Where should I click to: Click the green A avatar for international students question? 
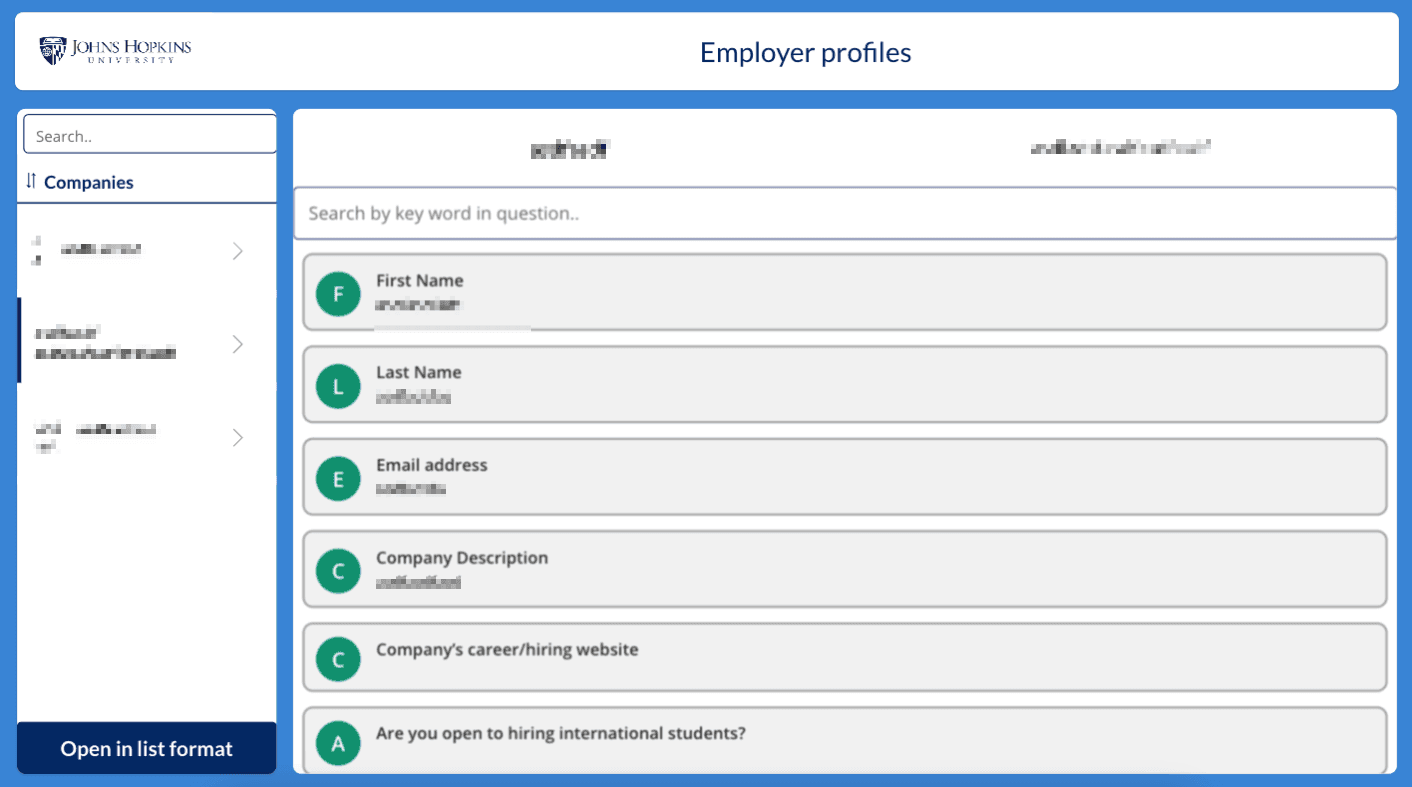click(x=338, y=743)
